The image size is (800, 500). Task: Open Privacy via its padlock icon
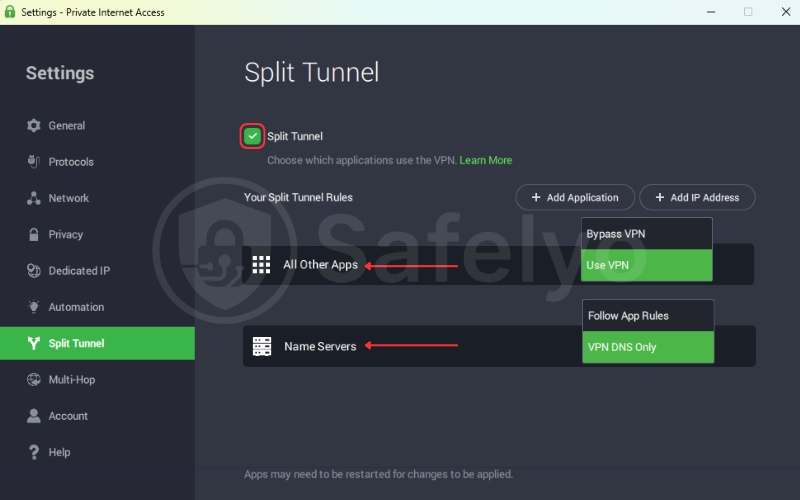pyautogui.click(x=34, y=234)
